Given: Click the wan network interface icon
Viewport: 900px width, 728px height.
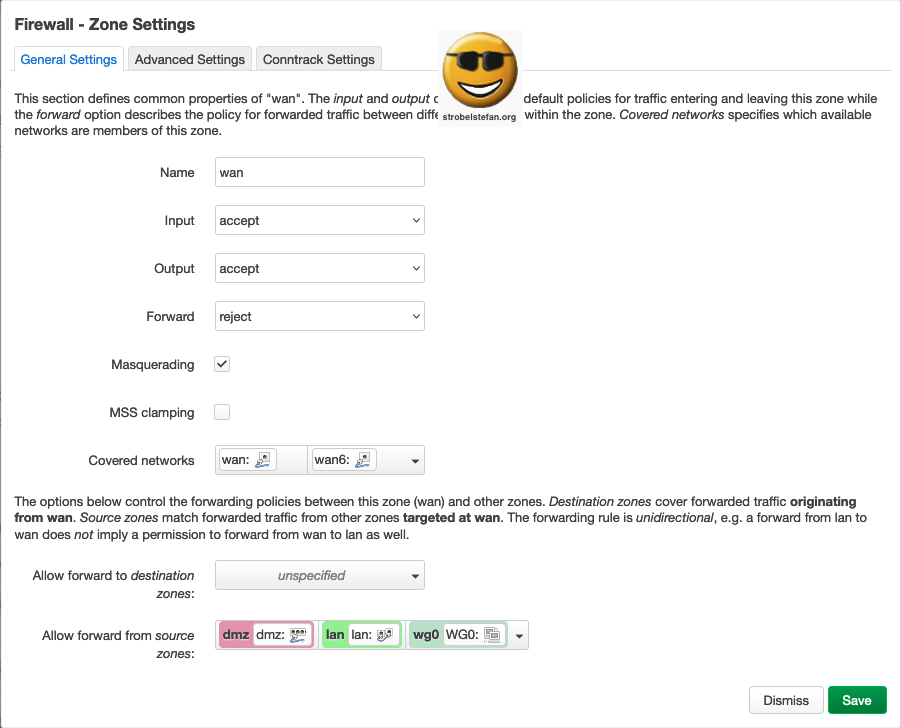Looking at the screenshot, I should tap(262, 460).
